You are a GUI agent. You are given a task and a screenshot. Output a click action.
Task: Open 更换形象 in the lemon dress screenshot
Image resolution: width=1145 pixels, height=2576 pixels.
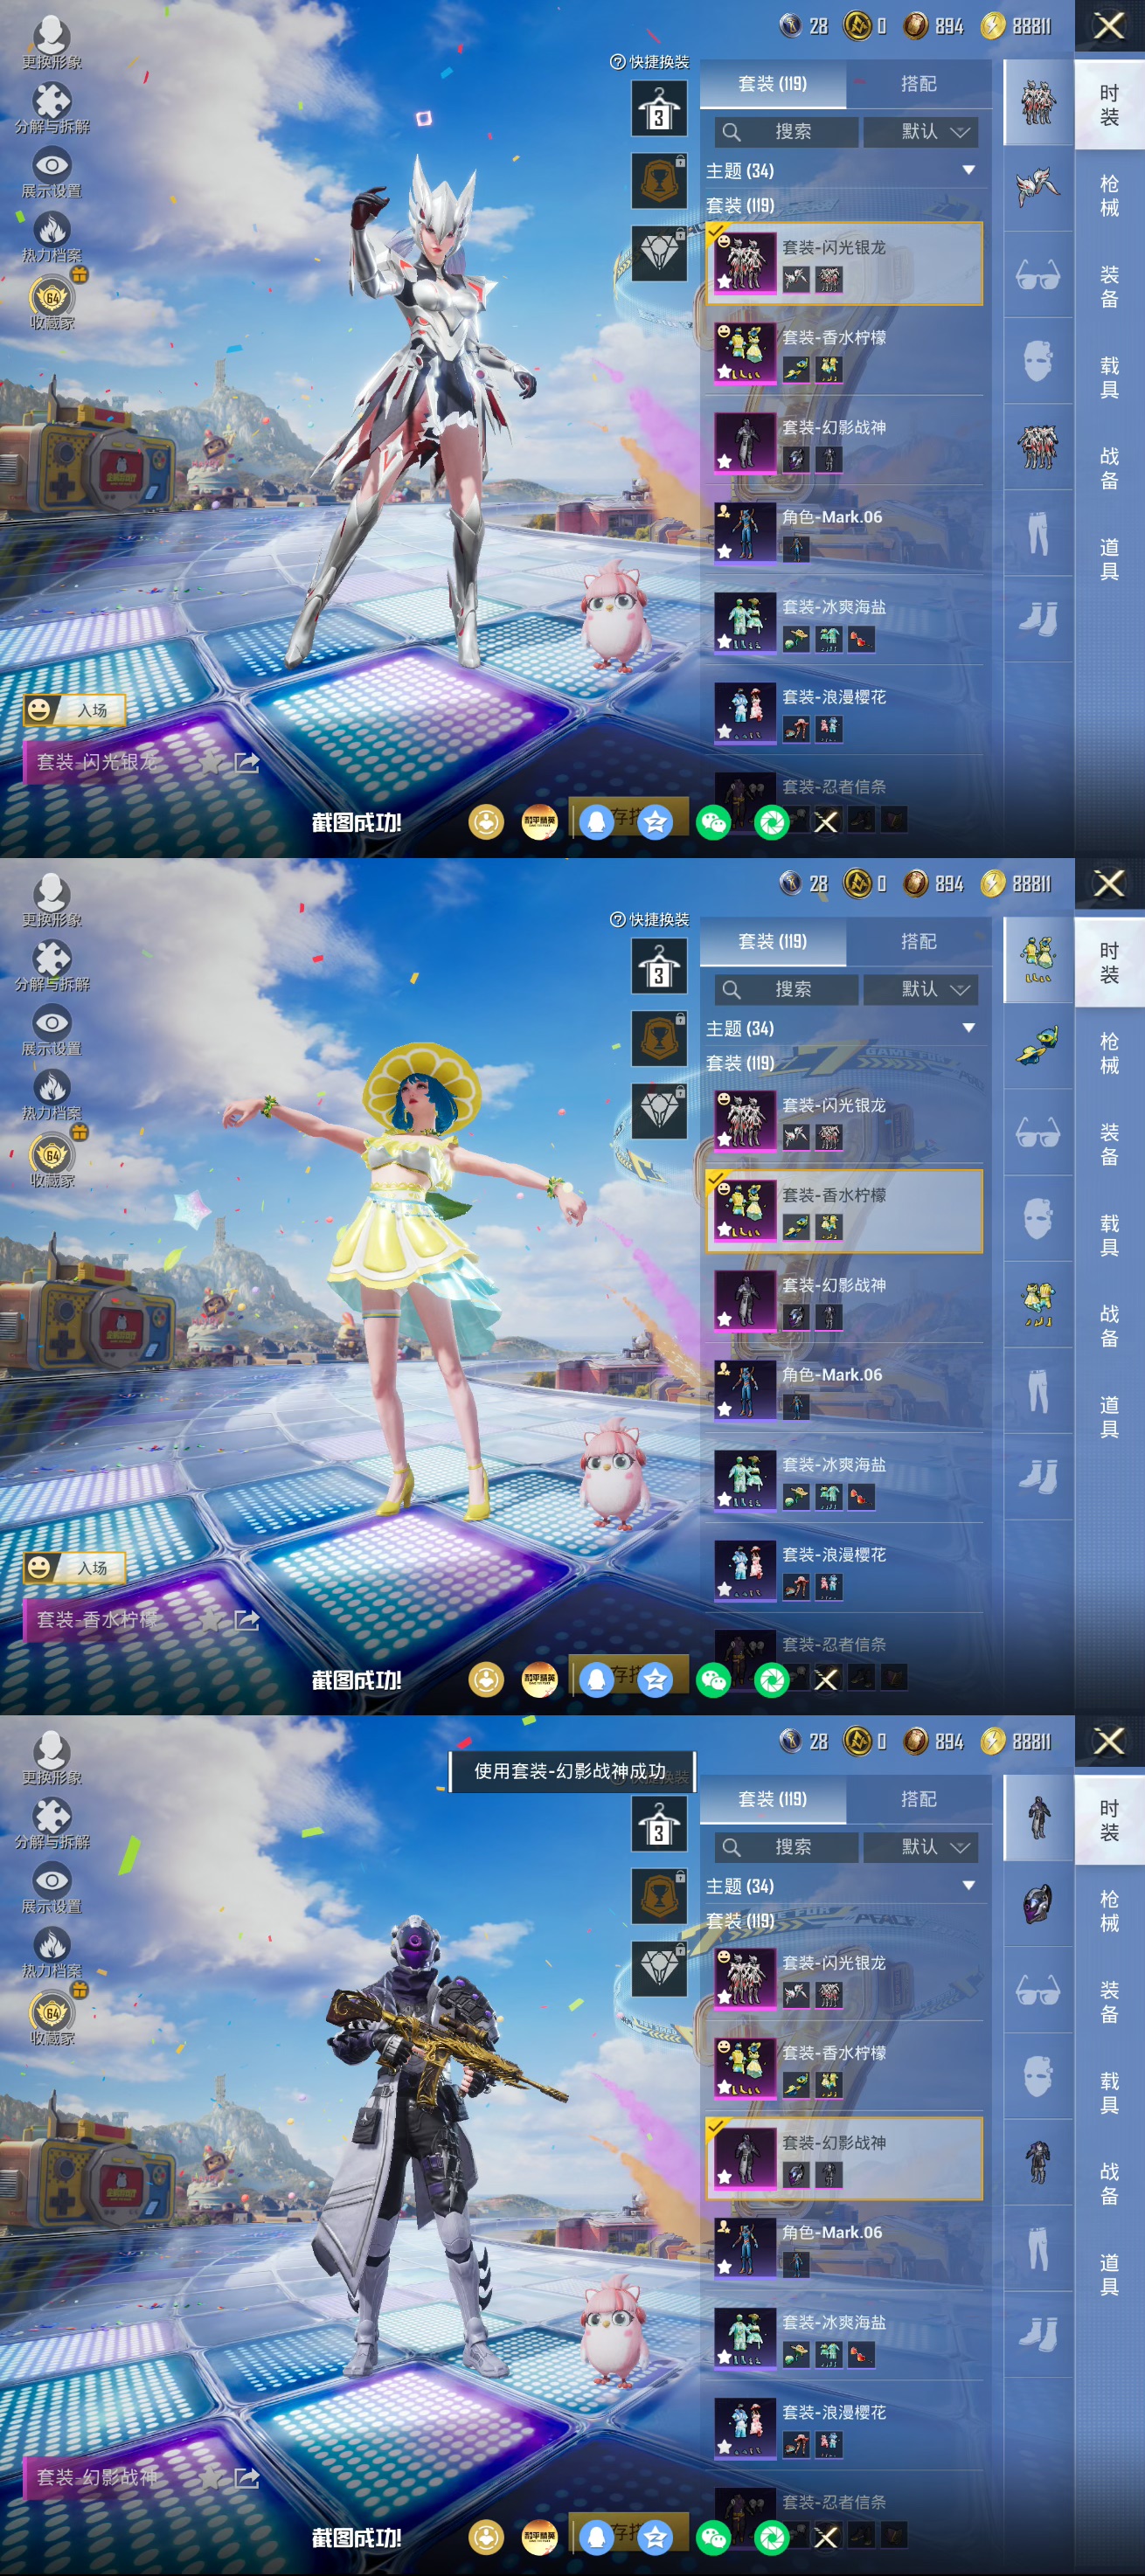52,901
